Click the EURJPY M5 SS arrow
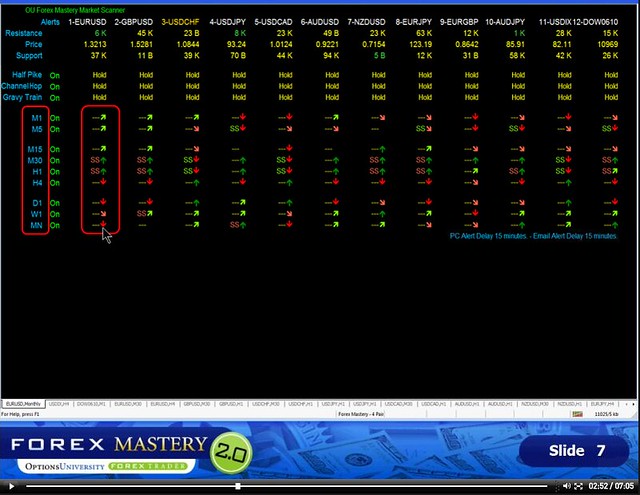640x495 pixels. pyautogui.click(x=424, y=129)
